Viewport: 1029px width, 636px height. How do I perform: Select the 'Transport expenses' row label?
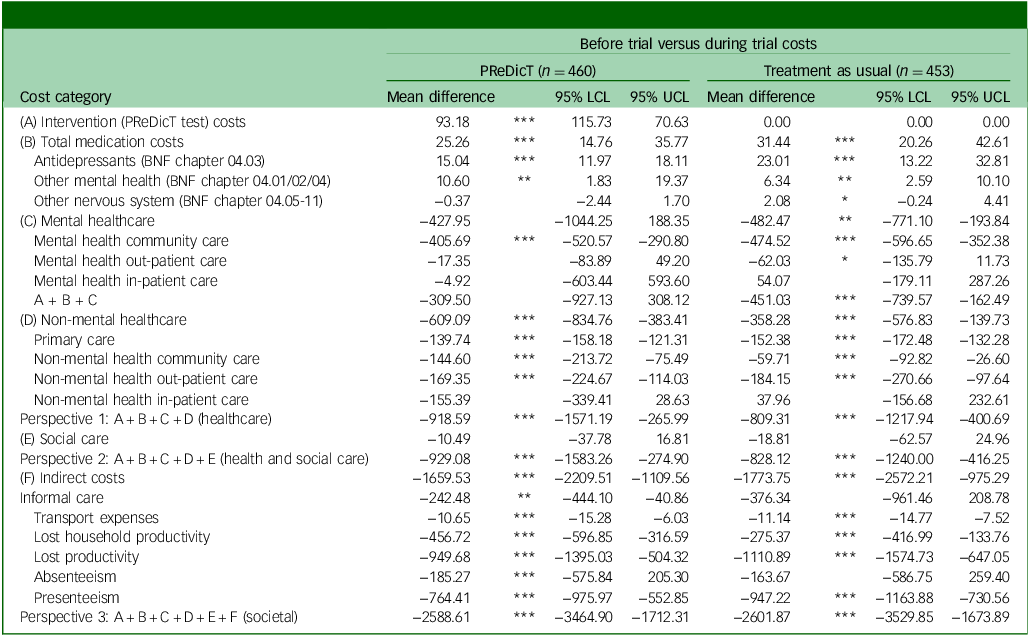(96, 518)
